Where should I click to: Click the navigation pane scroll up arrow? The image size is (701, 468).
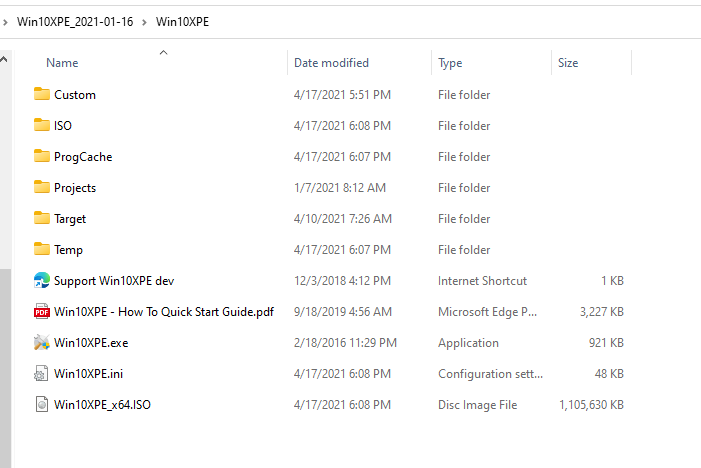[4, 59]
